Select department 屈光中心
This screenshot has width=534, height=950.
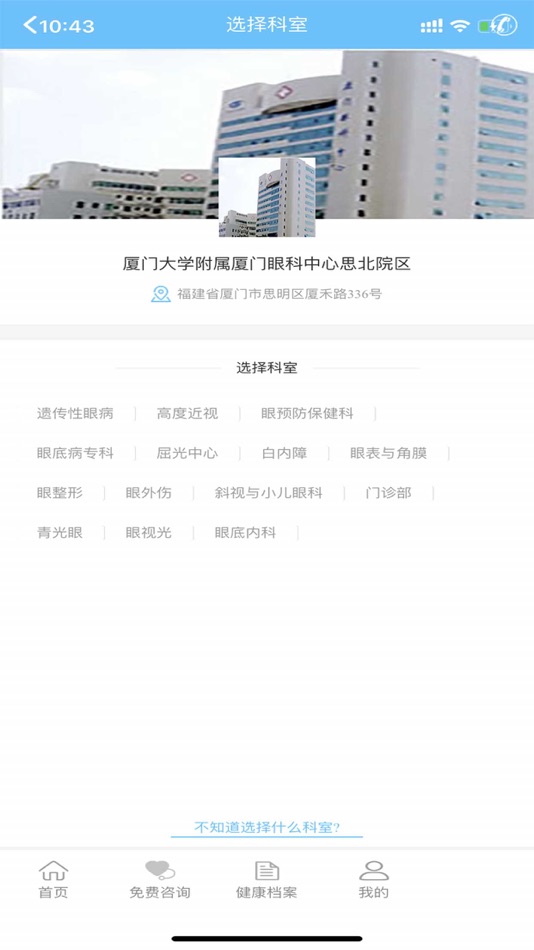pos(187,453)
